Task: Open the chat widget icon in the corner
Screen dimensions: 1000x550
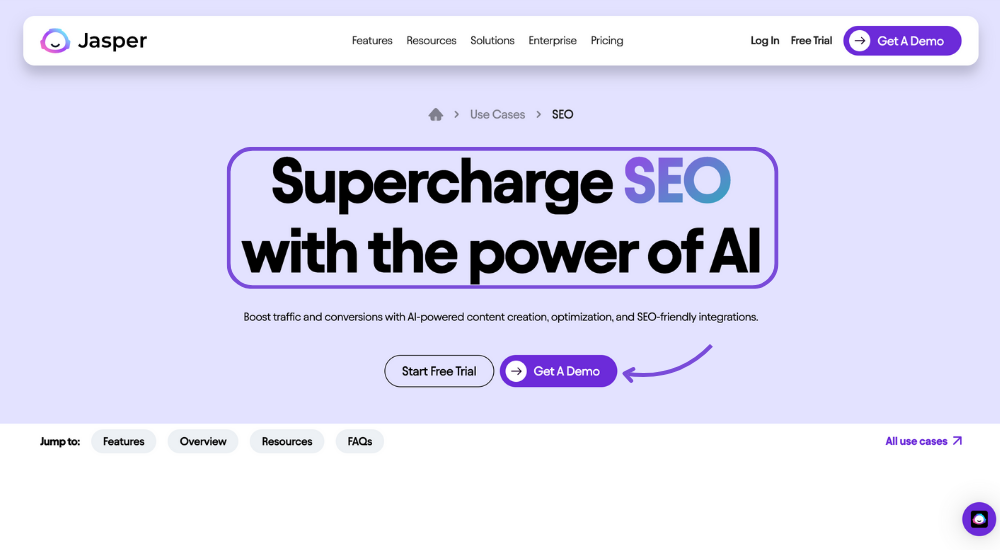Action: (979, 519)
